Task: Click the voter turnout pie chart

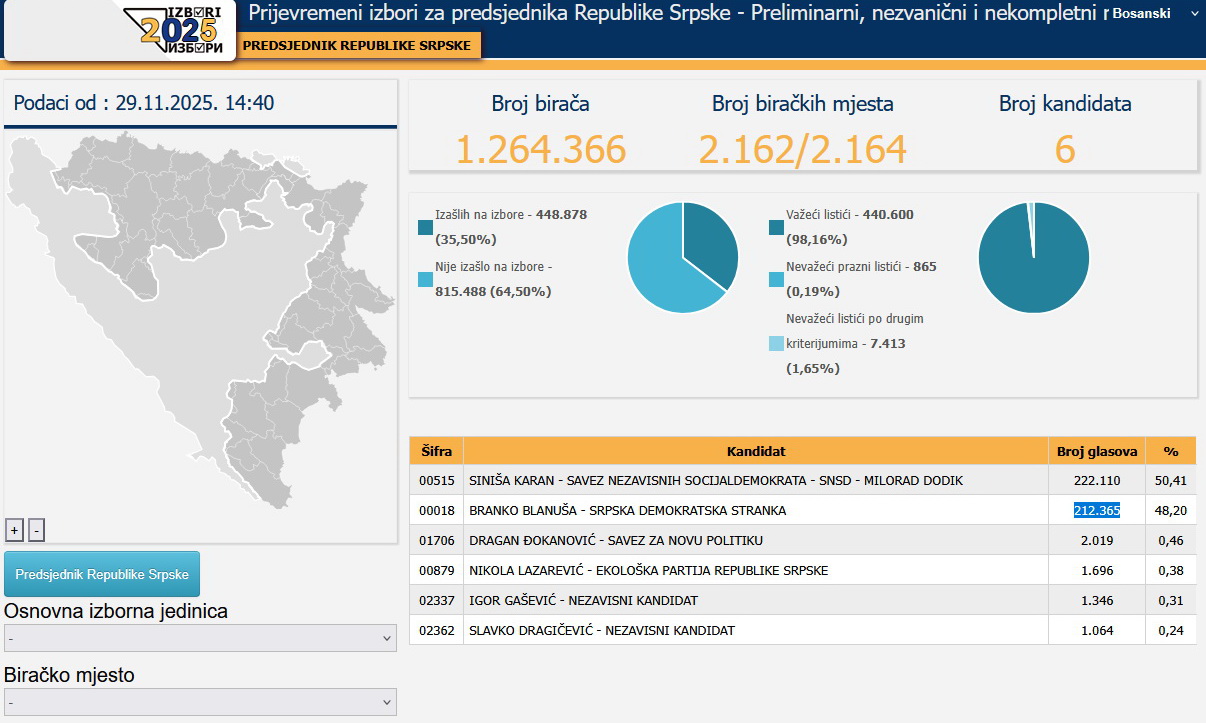Action: pyautogui.click(x=683, y=257)
